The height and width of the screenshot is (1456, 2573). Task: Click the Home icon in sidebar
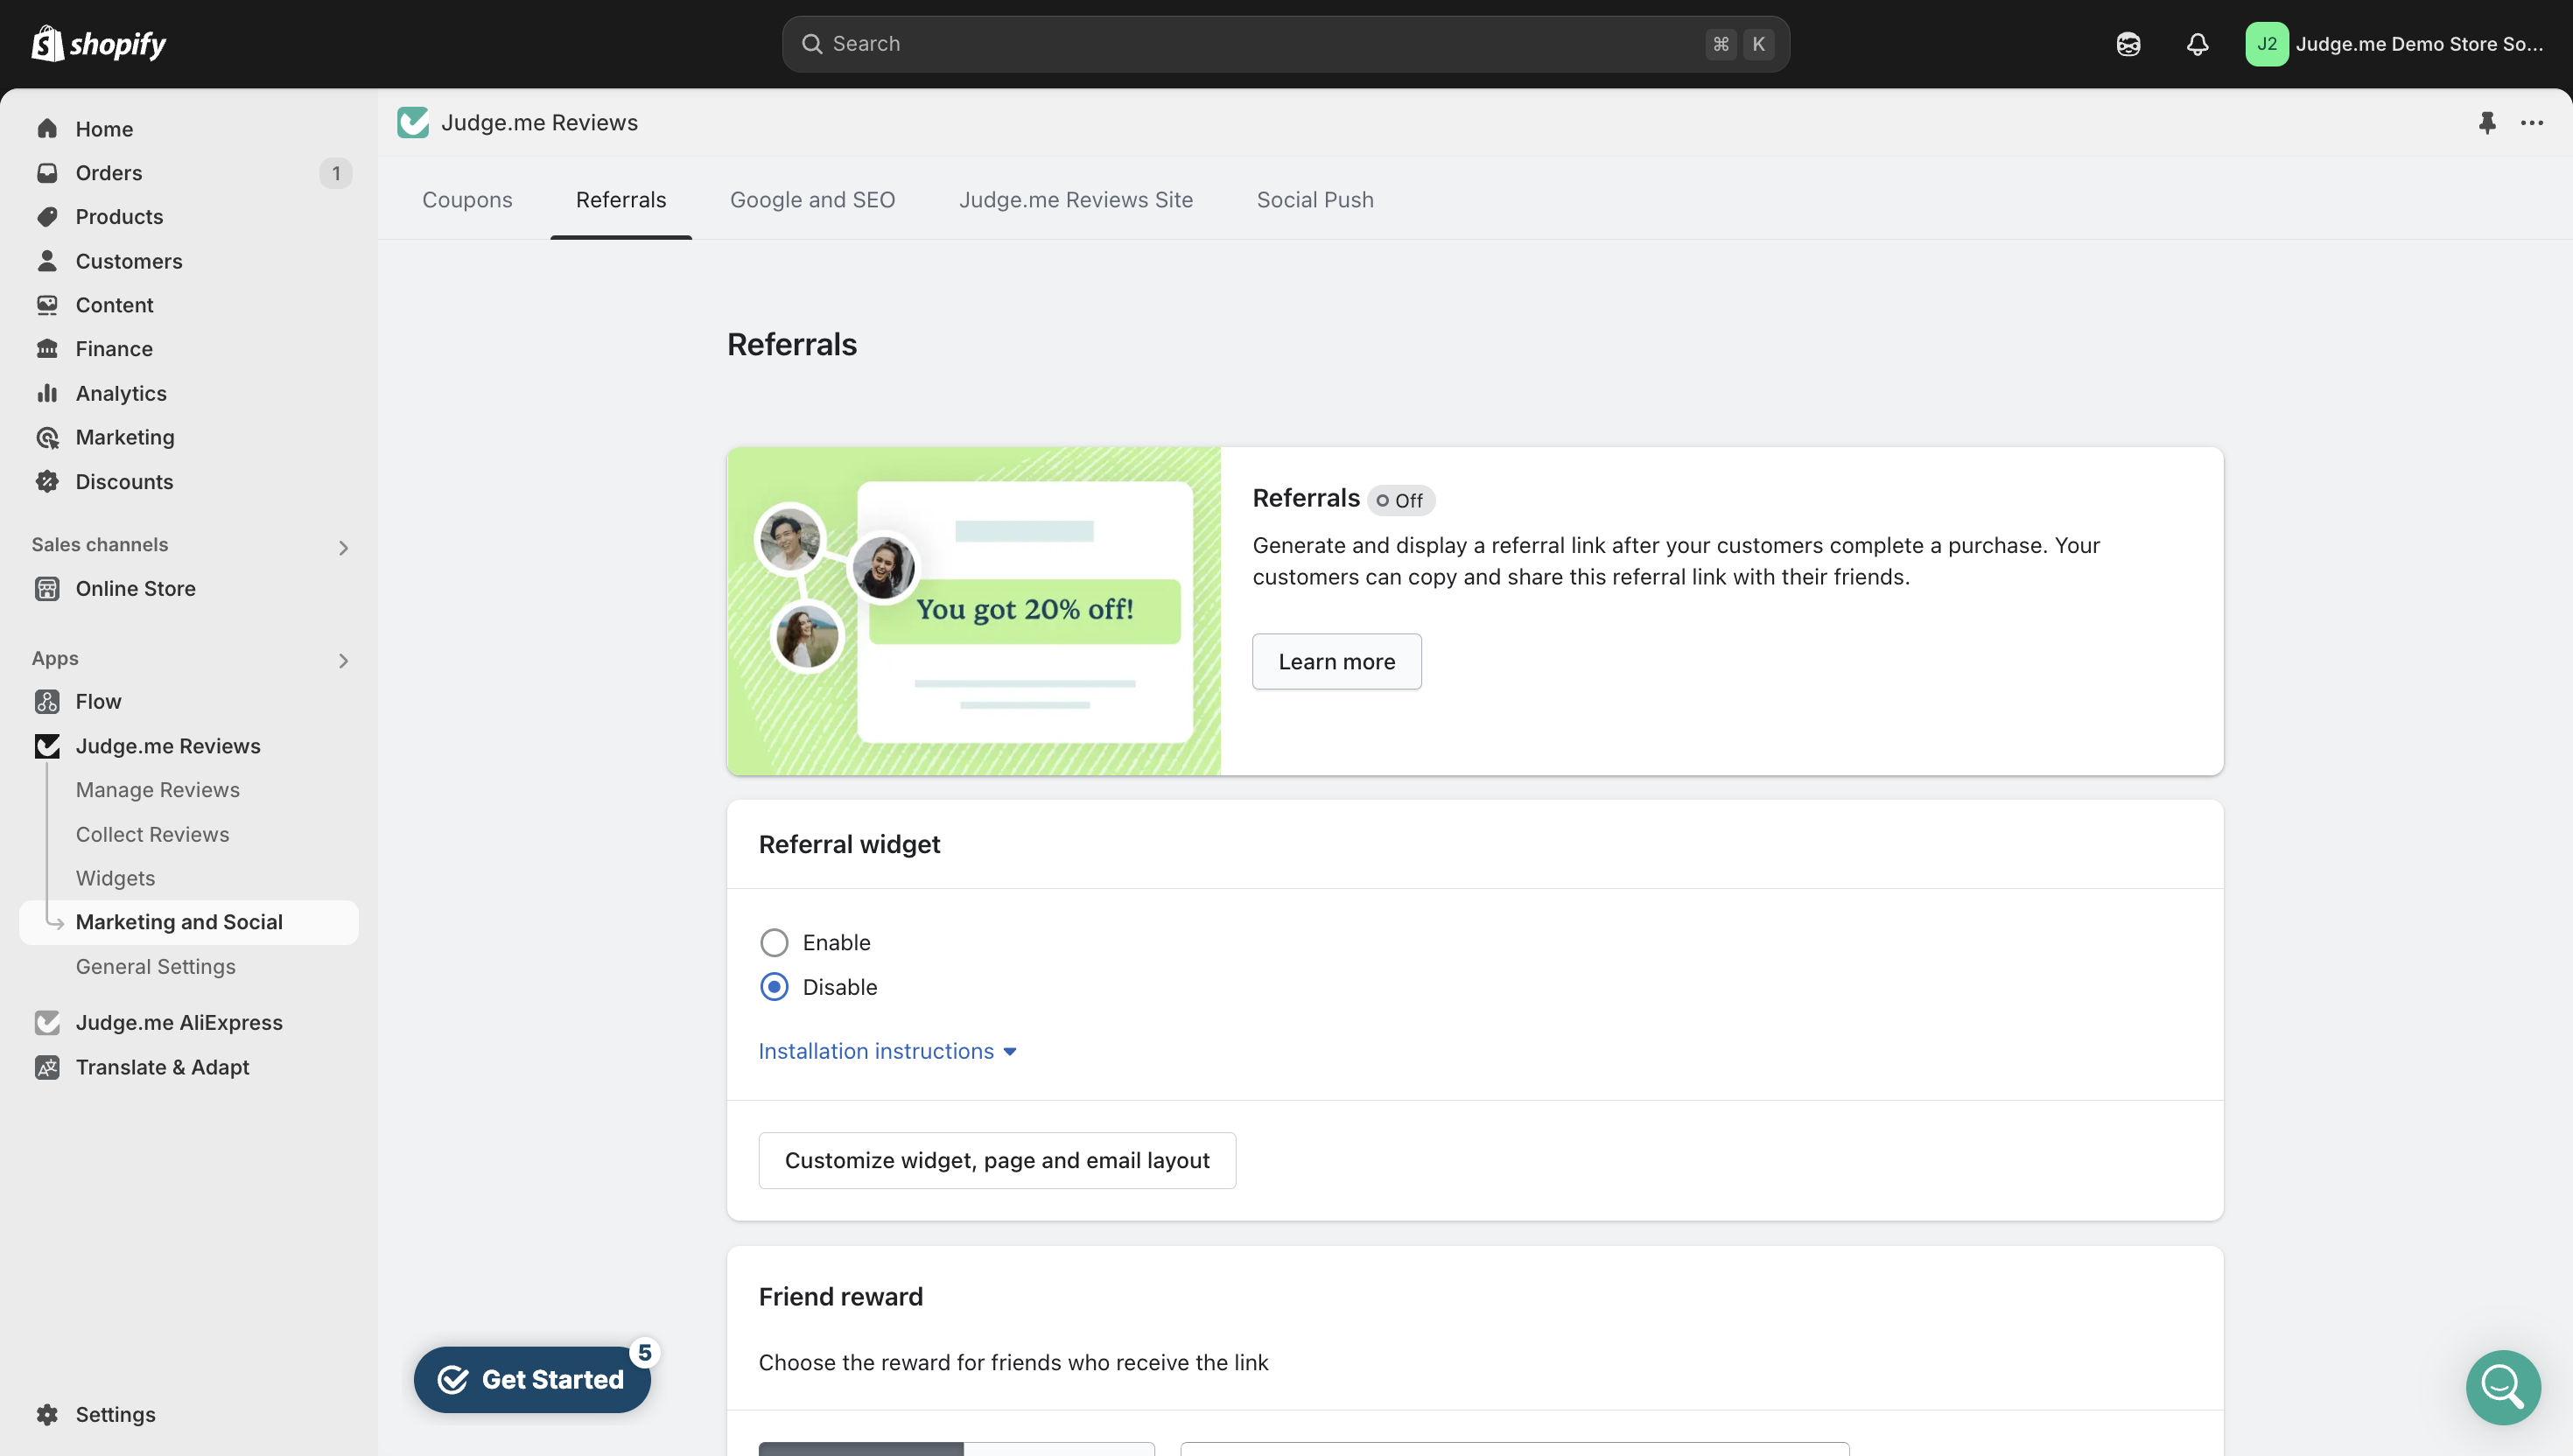[47, 129]
